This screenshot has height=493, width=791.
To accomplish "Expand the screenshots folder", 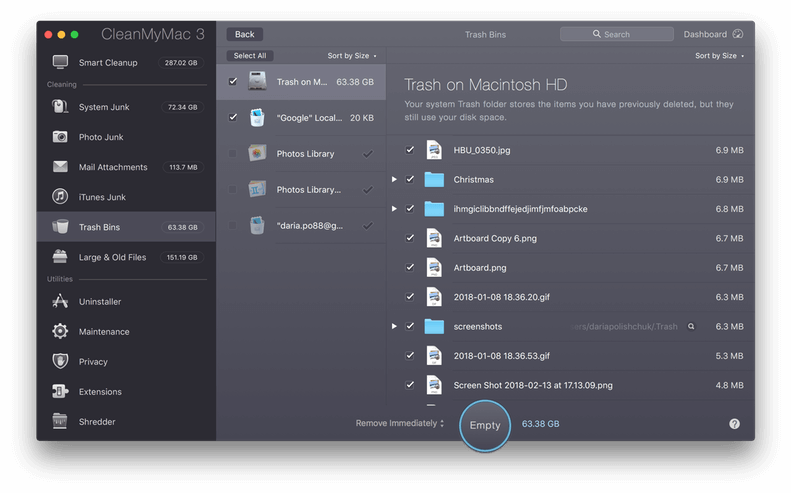I will (x=394, y=326).
